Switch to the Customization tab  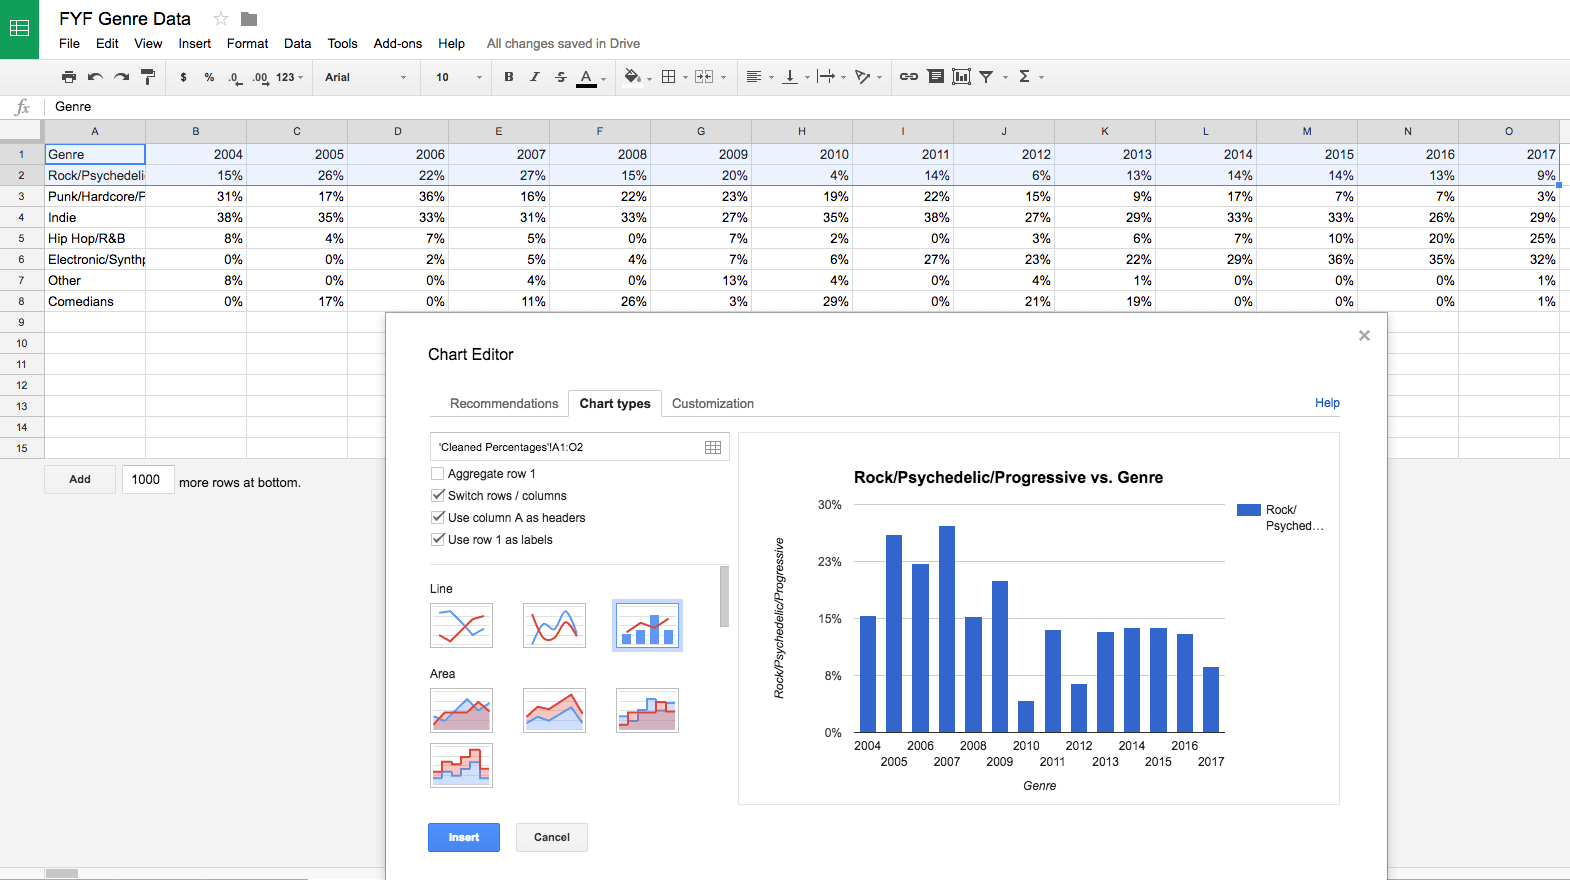(713, 403)
